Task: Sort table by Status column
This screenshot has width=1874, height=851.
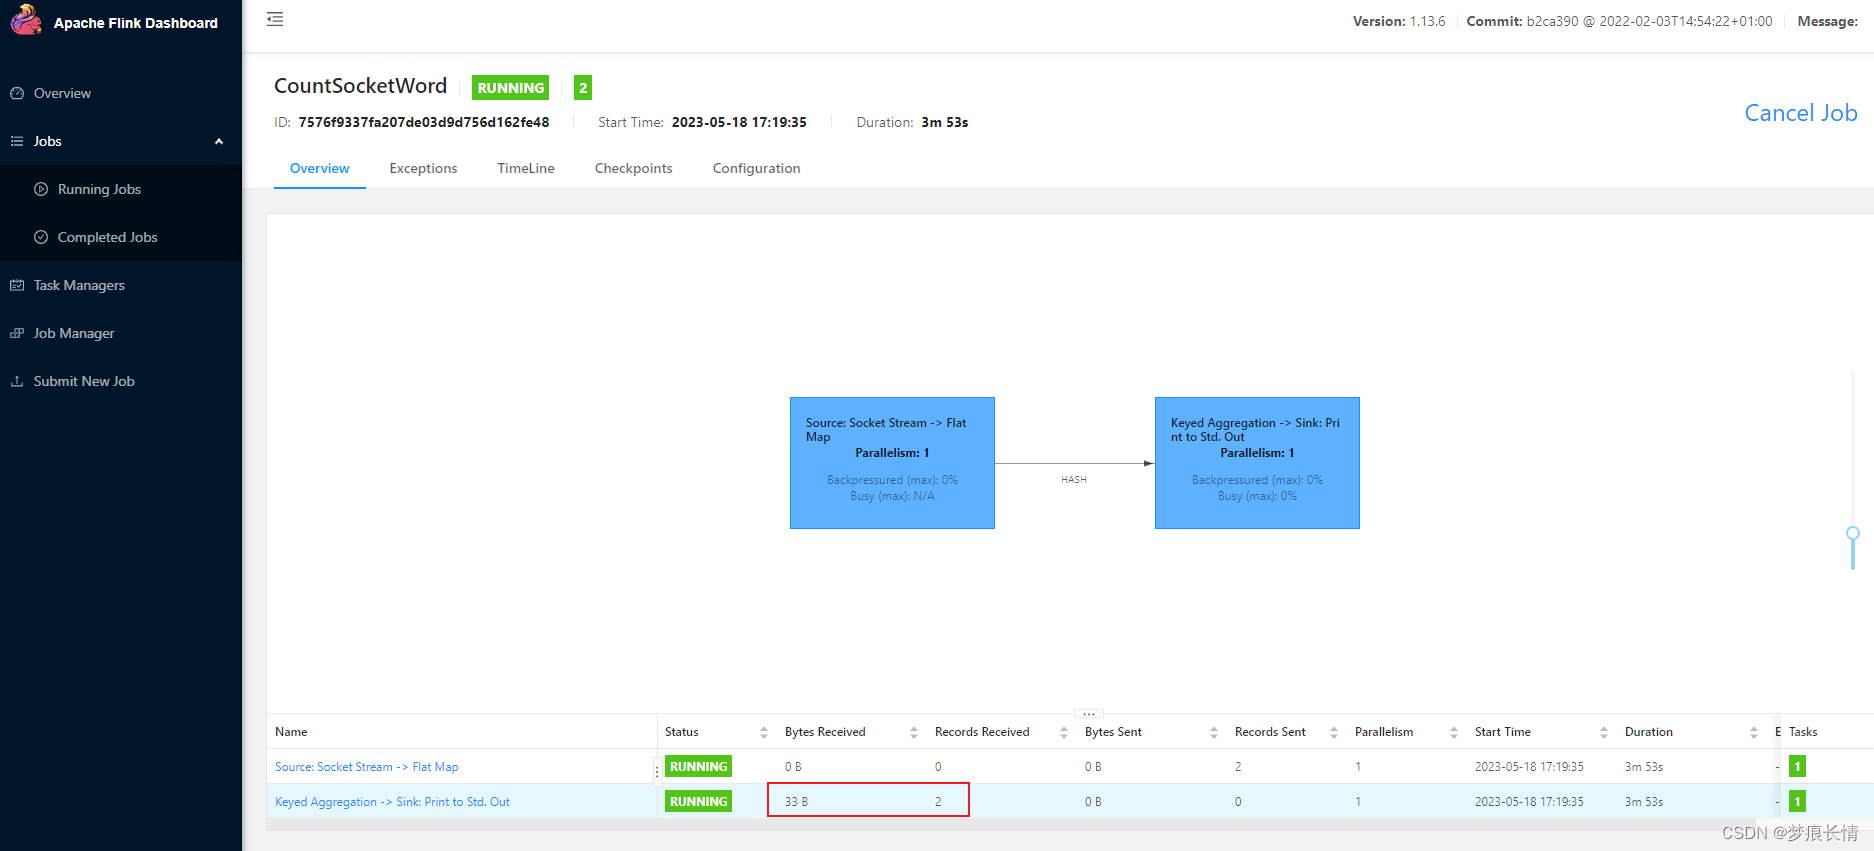Action: pos(764,732)
